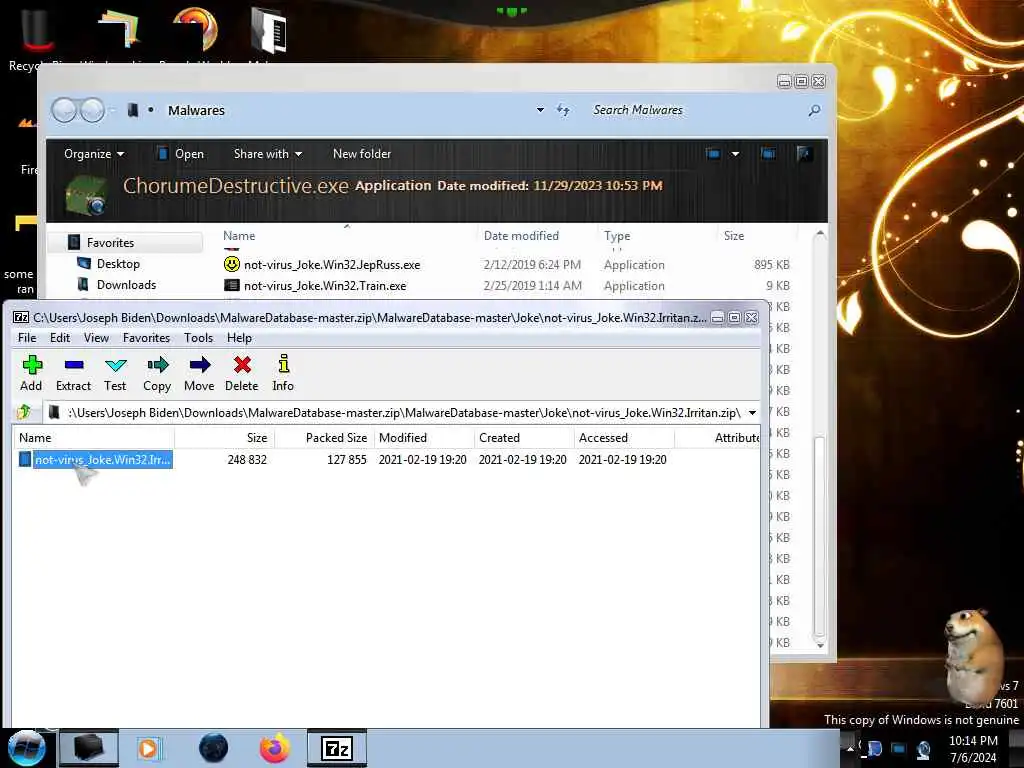The height and width of the screenshot is (768, 1024).
Task: Select not-virus_Joke.Win32.Train.exe in Explorer
Action: click(x=325, y=286)
